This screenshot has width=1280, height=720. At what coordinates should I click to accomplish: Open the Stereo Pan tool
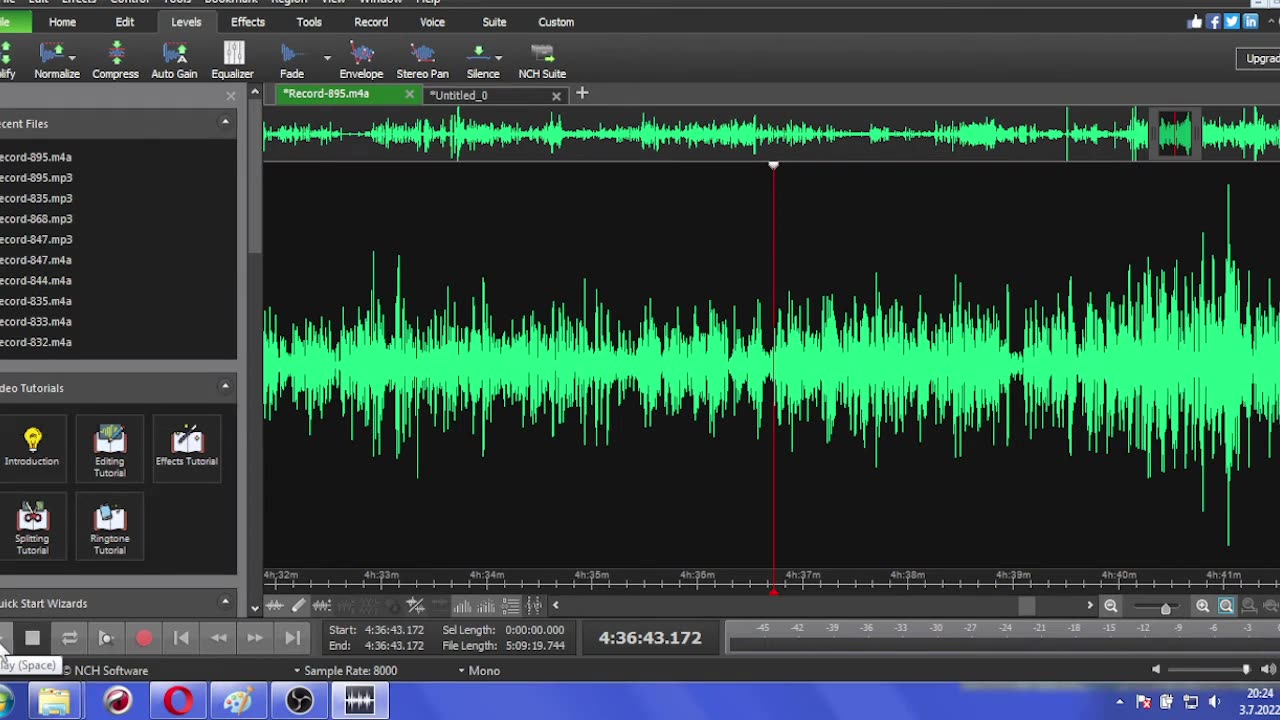tap(422, 60)
